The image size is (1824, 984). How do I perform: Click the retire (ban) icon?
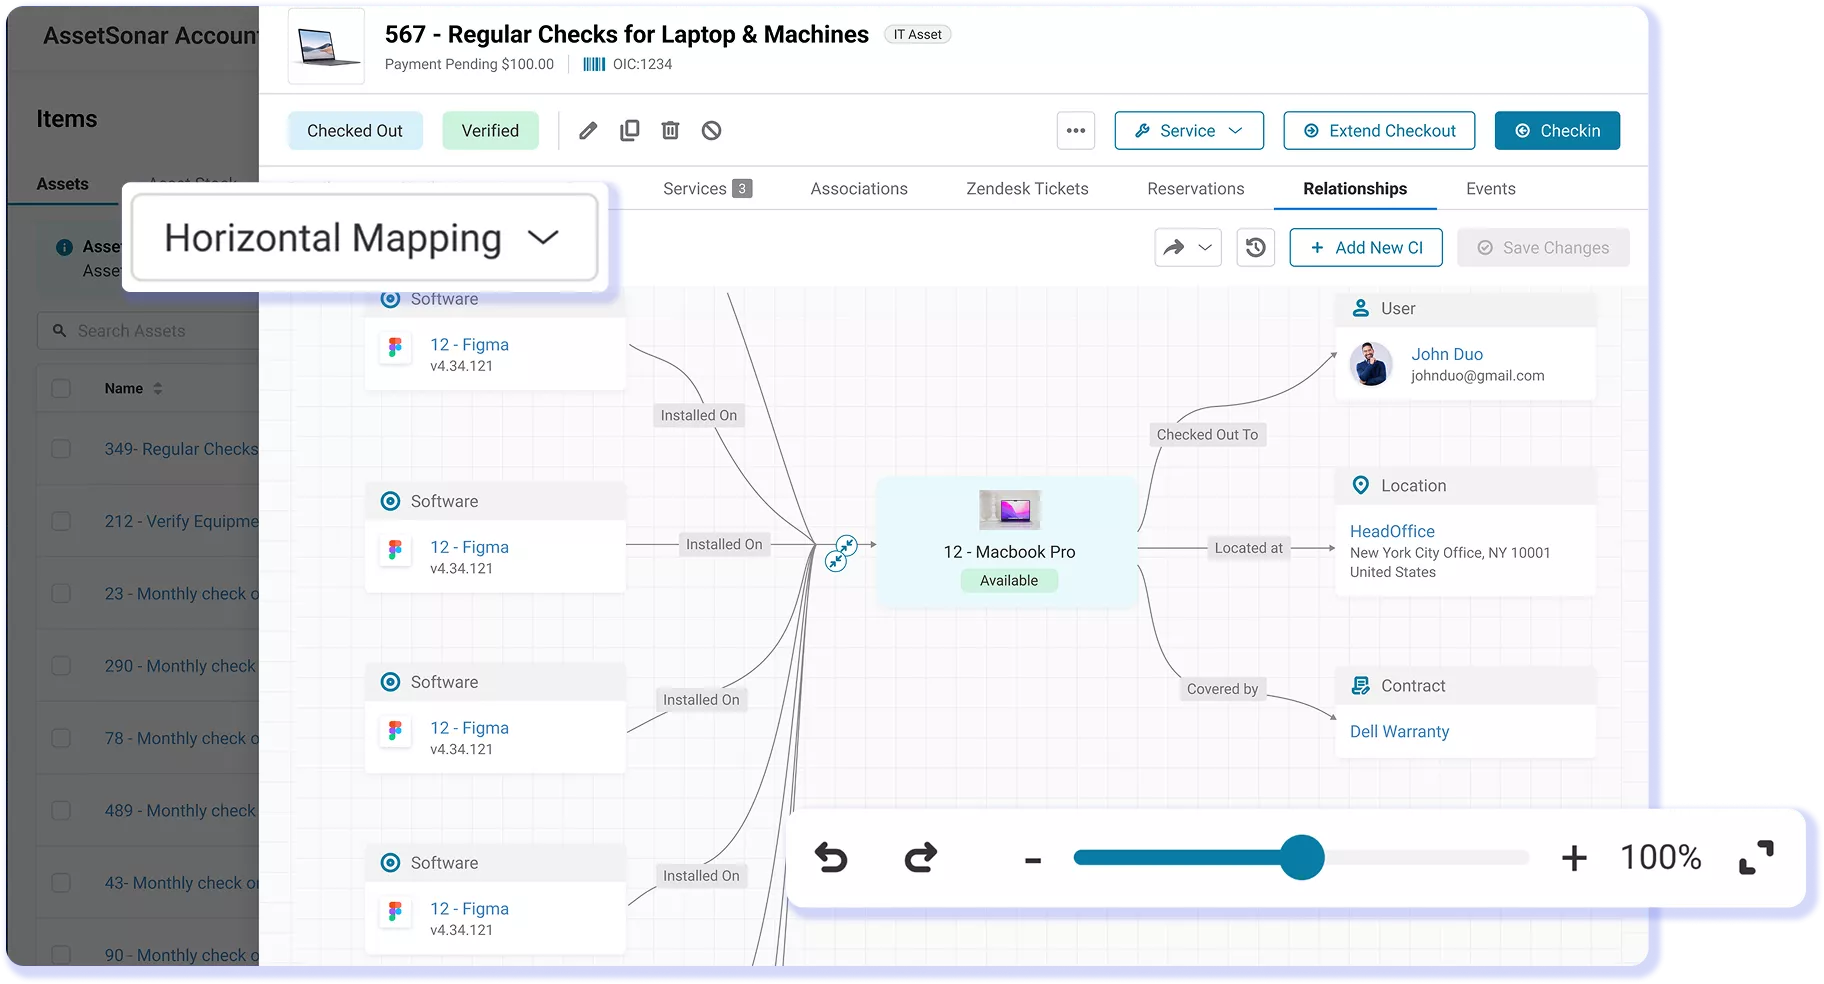tap(711, 131)
